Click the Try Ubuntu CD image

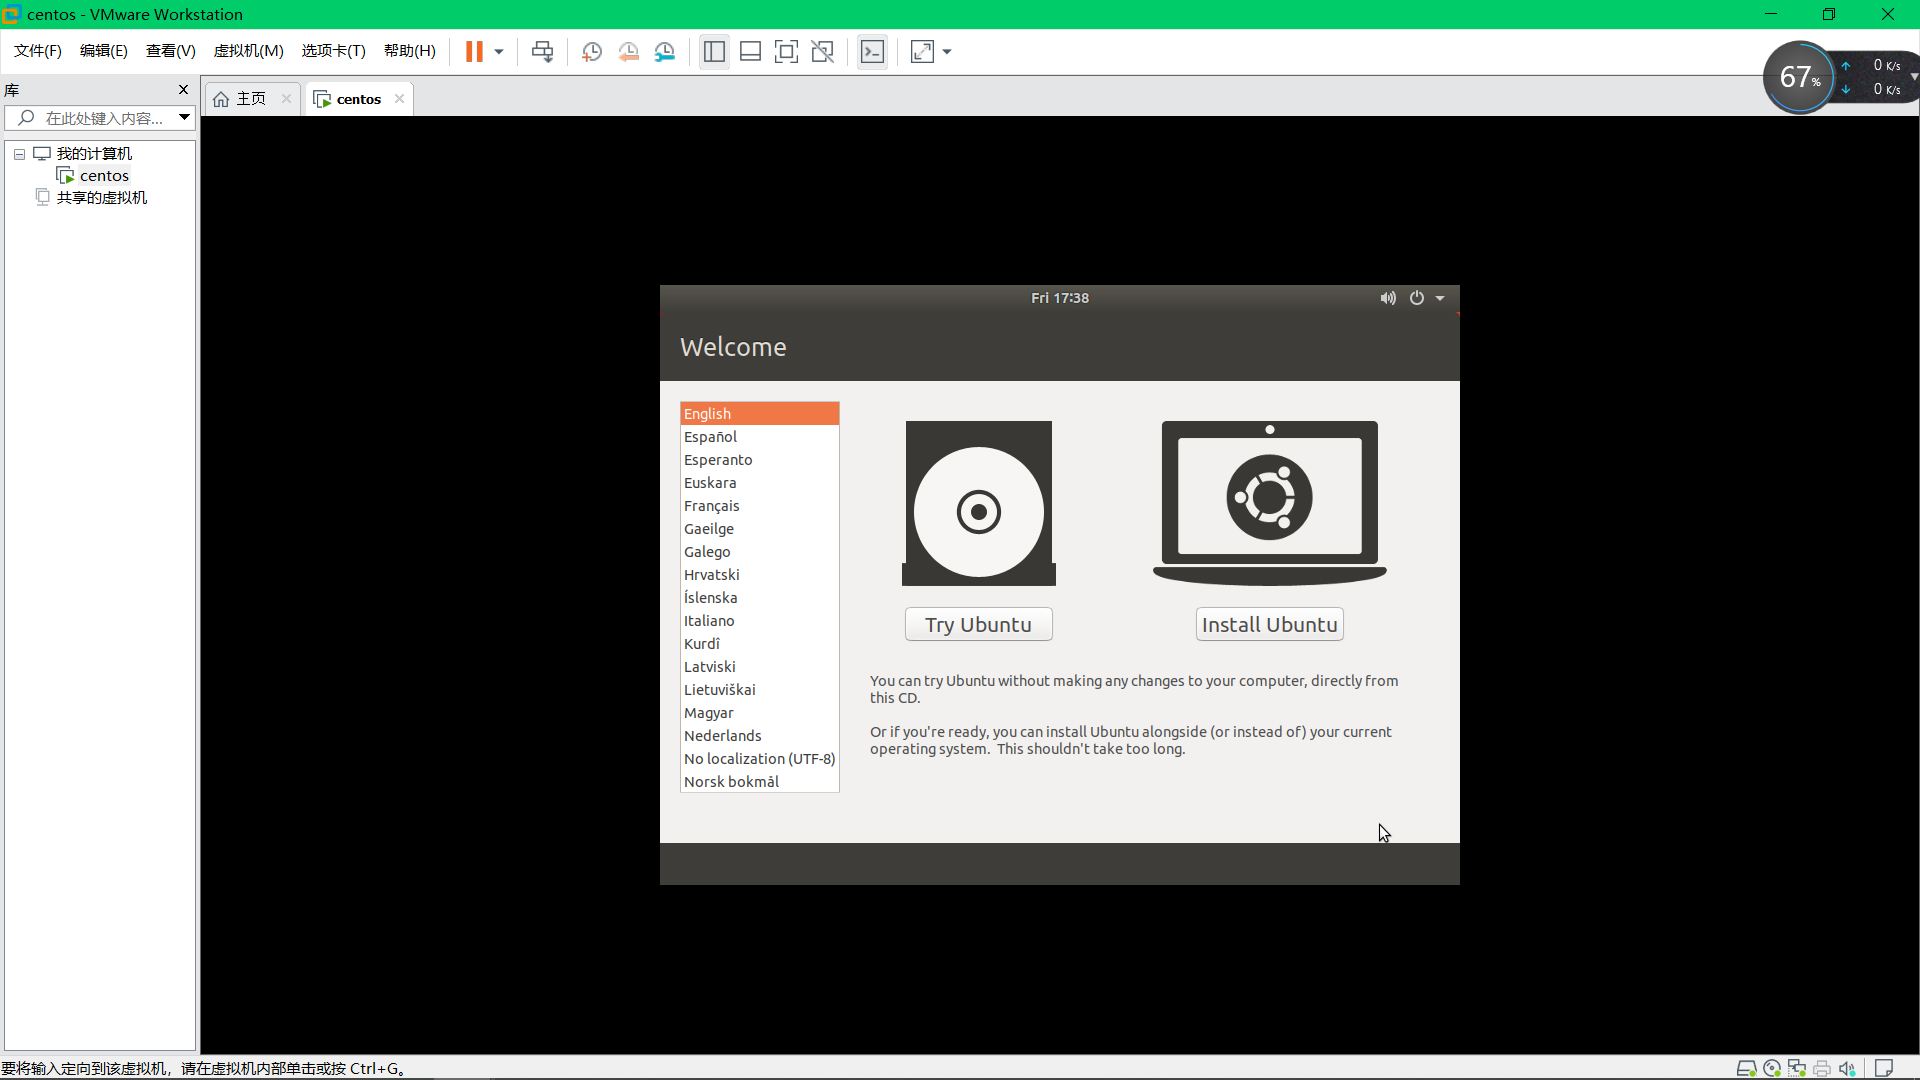click(x=978, y=503)
